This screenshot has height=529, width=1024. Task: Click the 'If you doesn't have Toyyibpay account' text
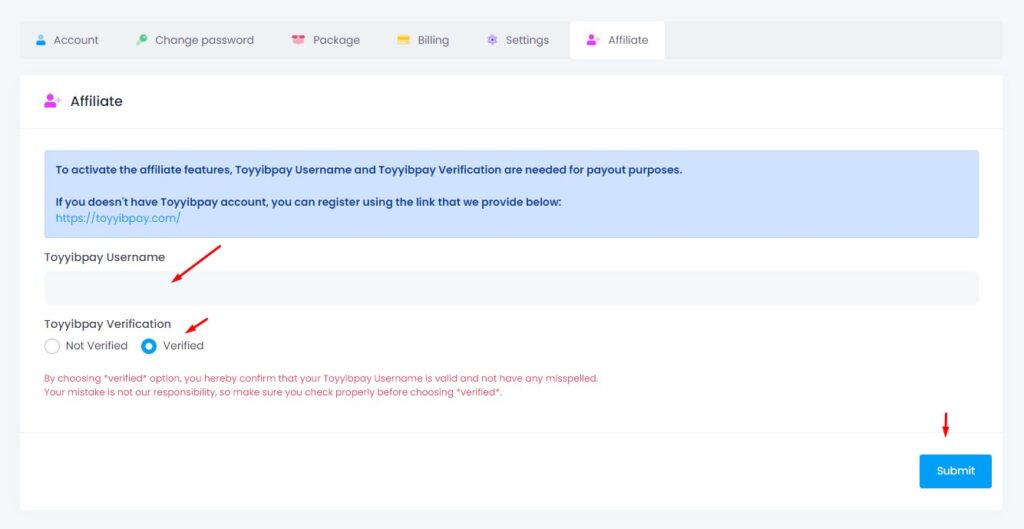[308, 202]
